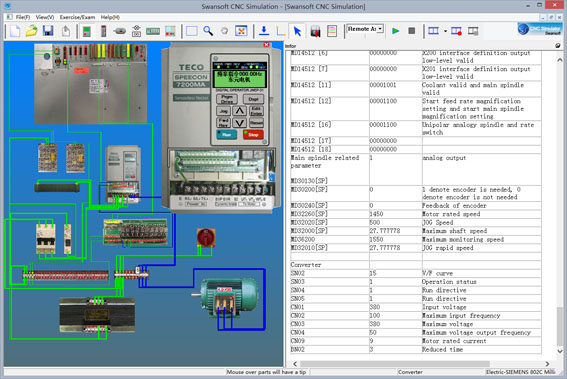The image size is (567, 379).
Task: Toggle the red rotary power switch
Action: pyautogui.click(x=206, y=238)
